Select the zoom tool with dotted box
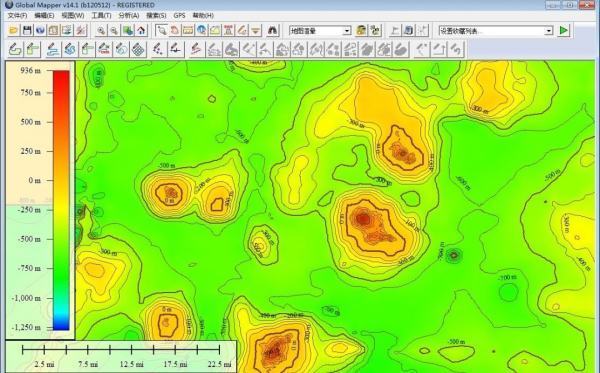This screenshot has width=600, height=373. coord(161,30)
